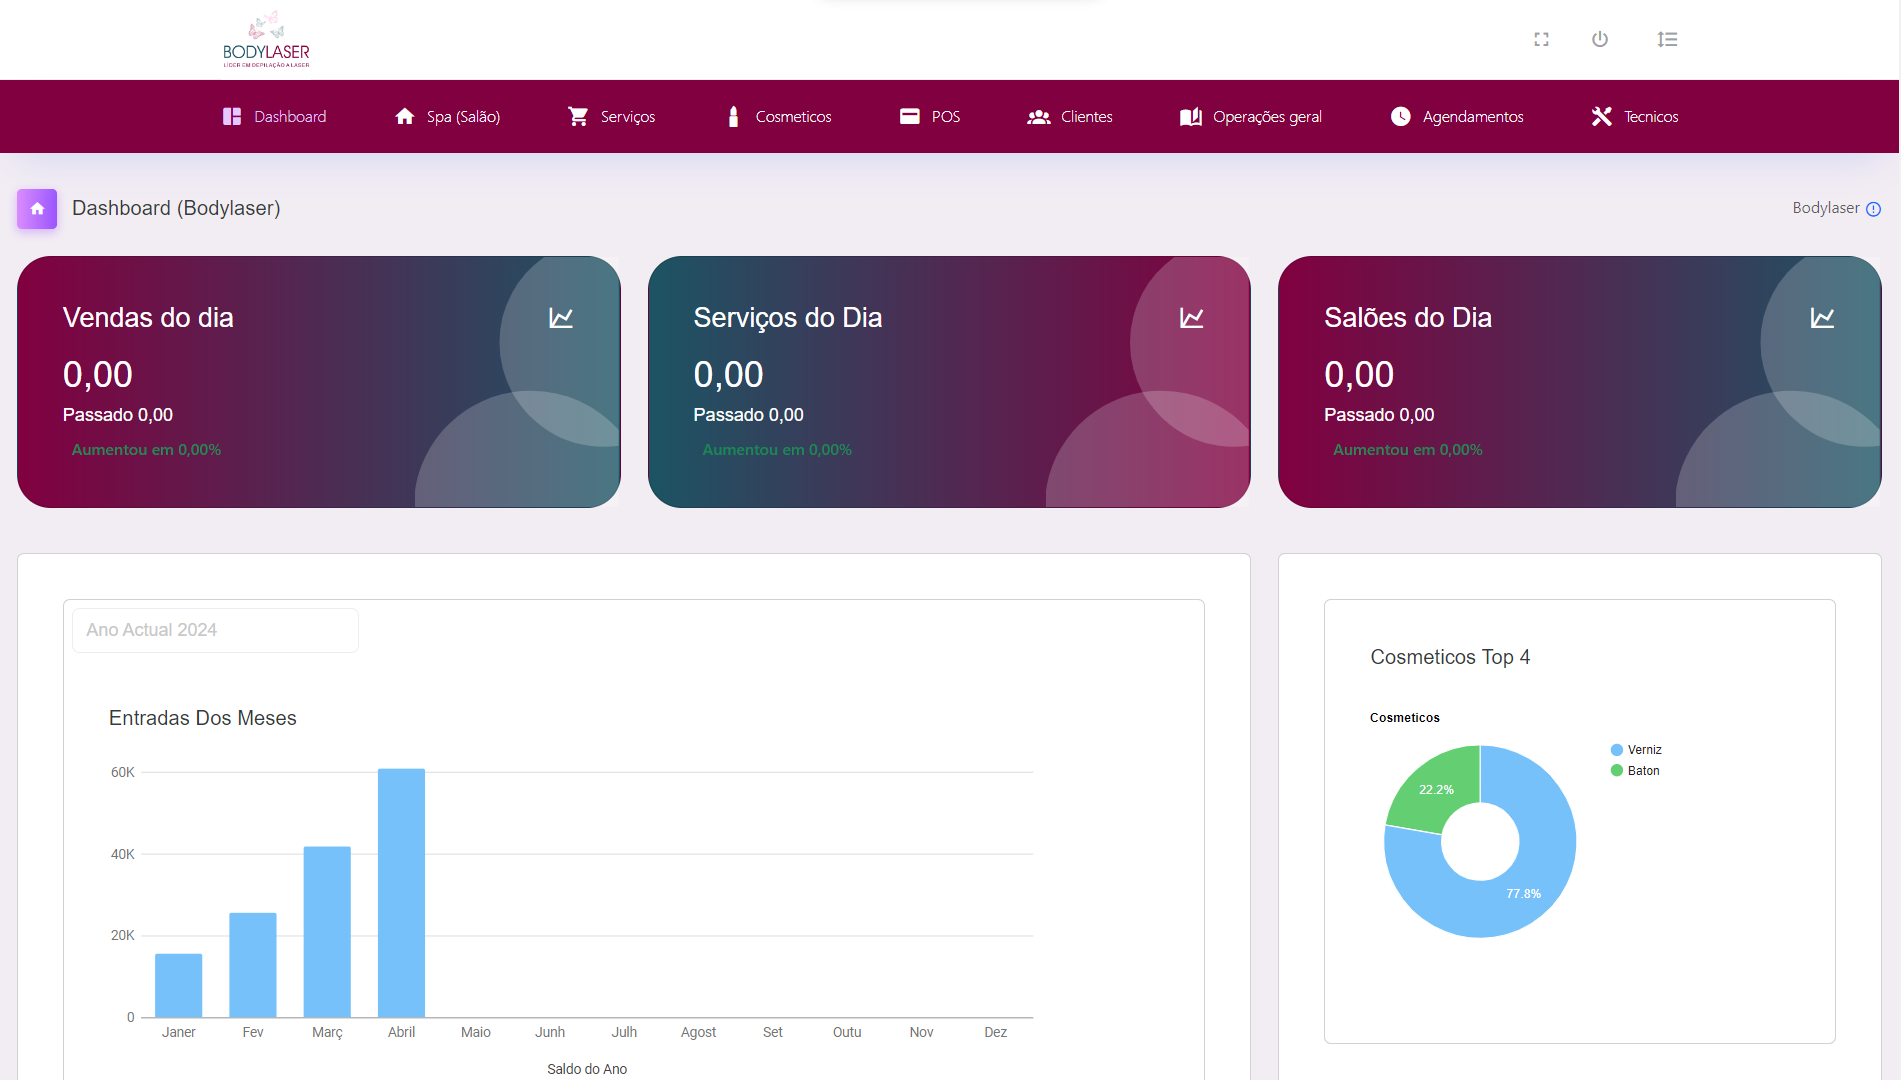Click the purple home breadcrumb icon

coord(37,209)
